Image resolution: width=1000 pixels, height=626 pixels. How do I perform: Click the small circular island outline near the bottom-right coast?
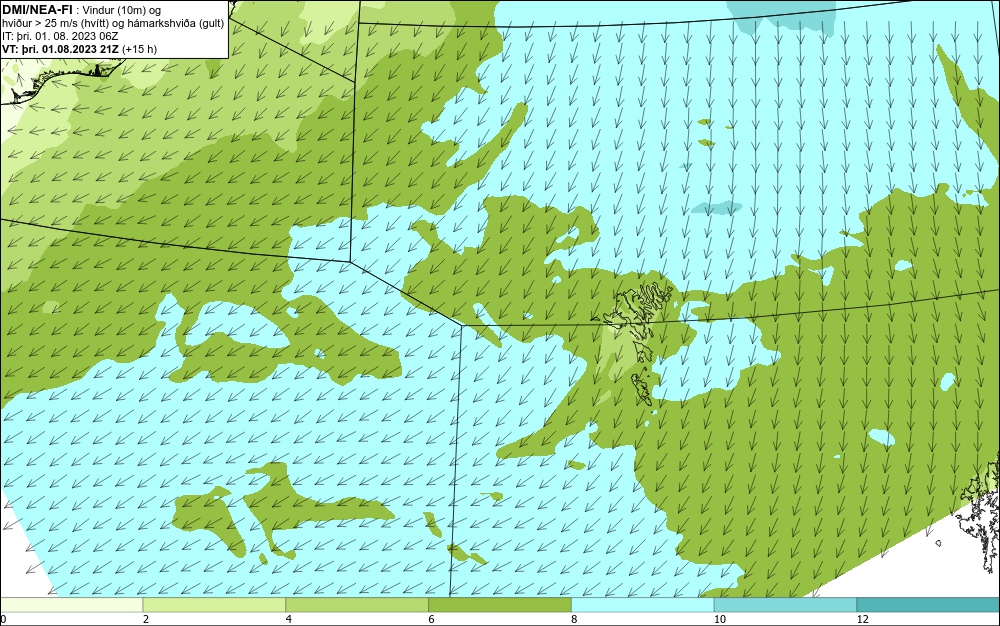(939, 543)
